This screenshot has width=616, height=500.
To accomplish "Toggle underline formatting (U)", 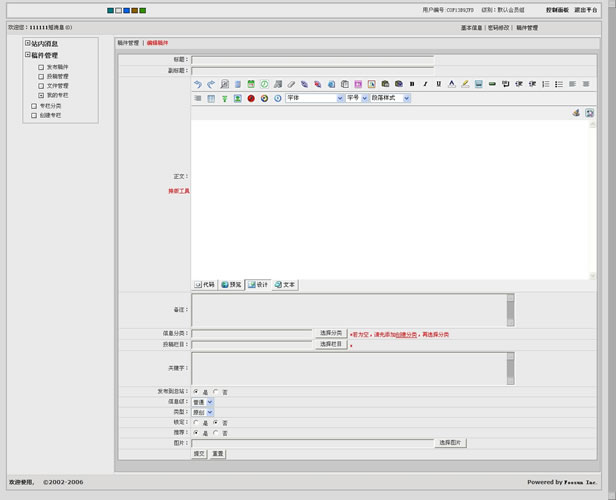I will pos(438,84).
